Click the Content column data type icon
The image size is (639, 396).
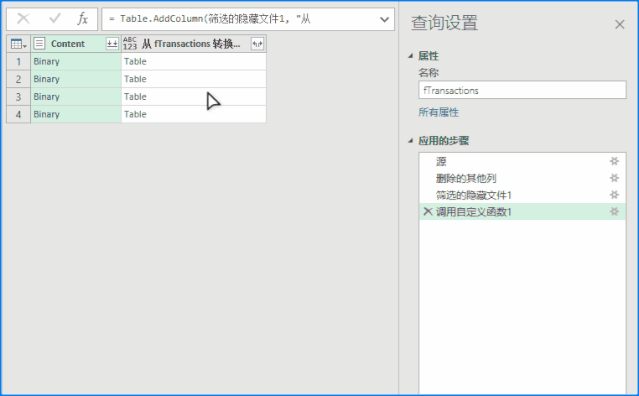(x=39, y=44)
